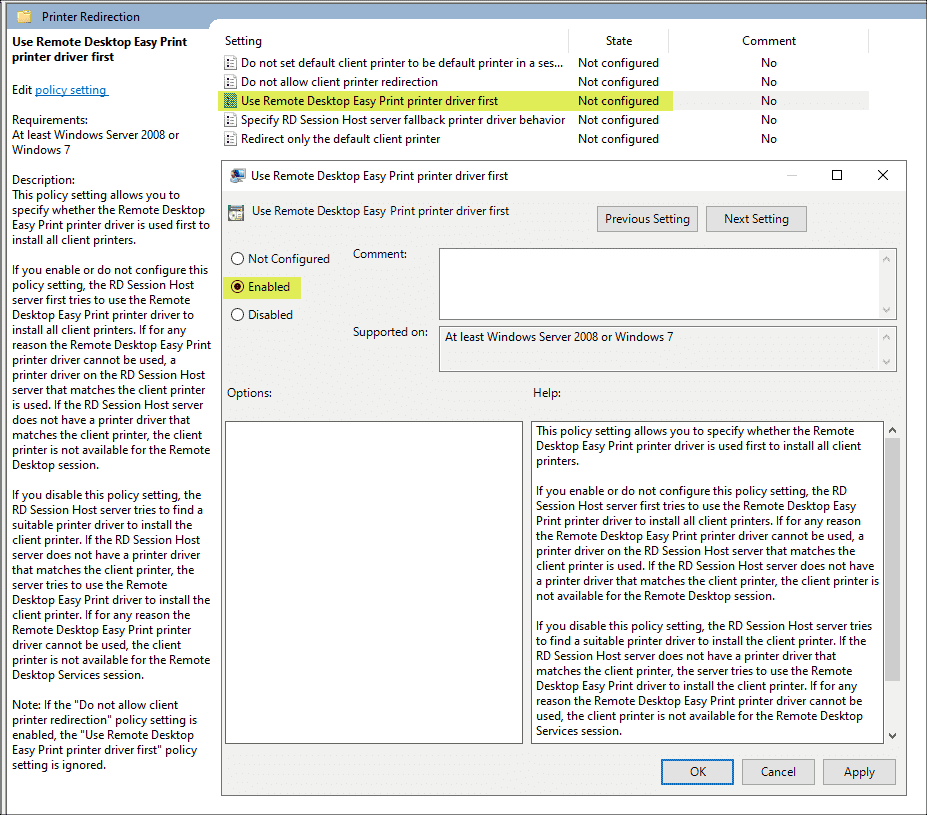
Task: Click the policy icon in the dialog header
Action: [x=236, y=211]
